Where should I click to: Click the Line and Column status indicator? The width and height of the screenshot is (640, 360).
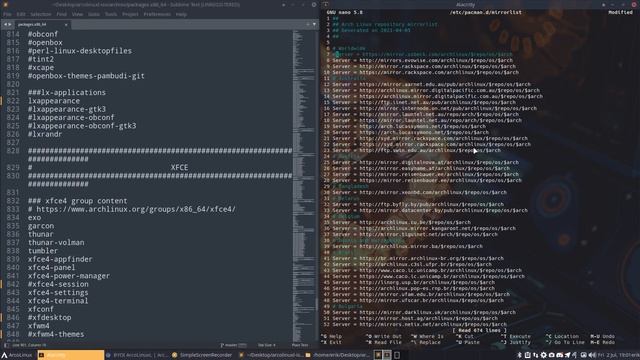29,345
